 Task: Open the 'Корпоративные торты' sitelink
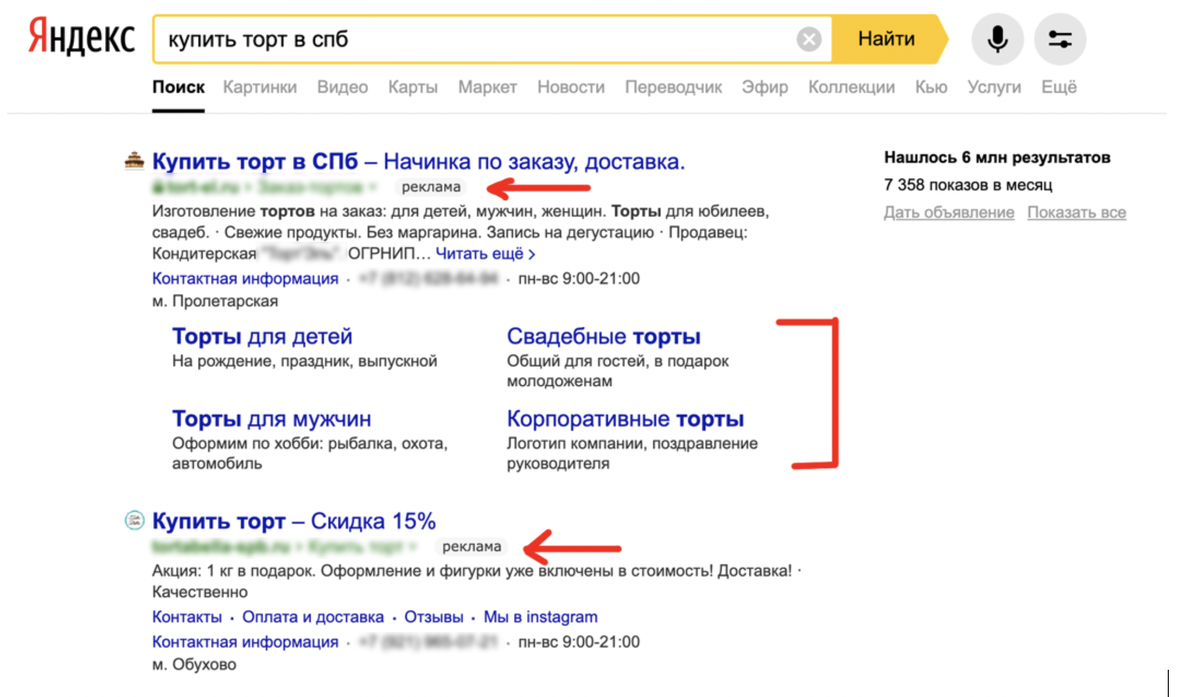[x=626, y=419]
